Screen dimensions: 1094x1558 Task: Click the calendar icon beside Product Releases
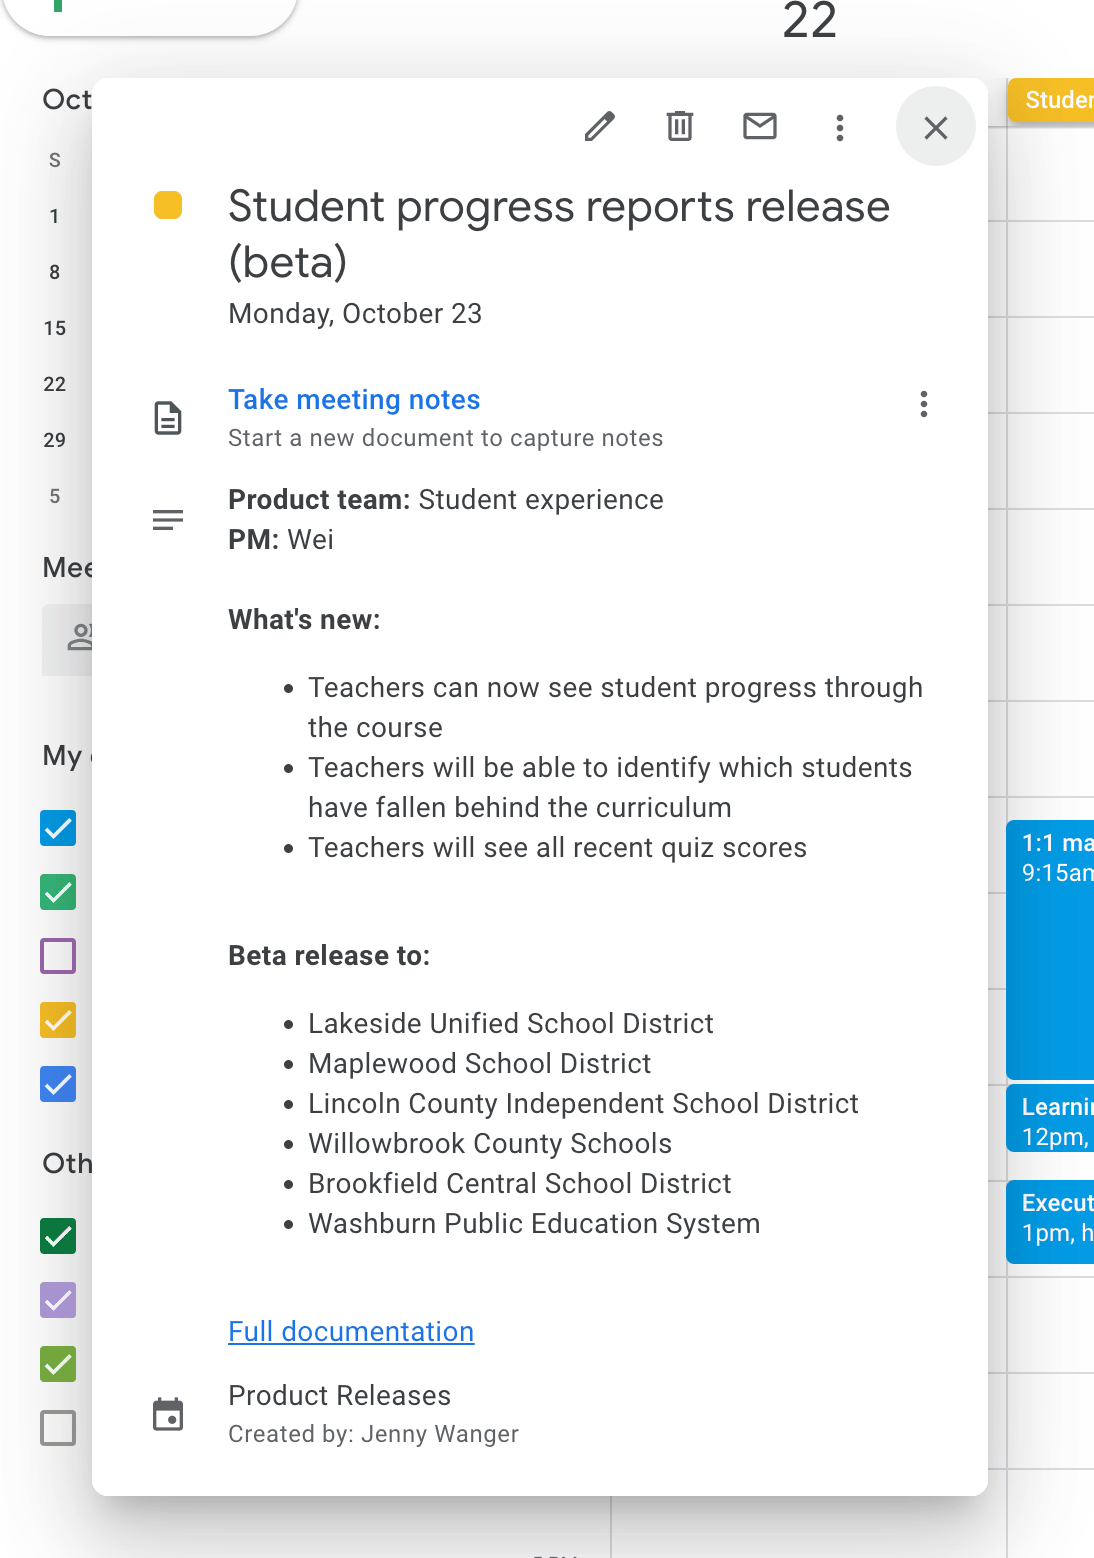coord(168,1414)
